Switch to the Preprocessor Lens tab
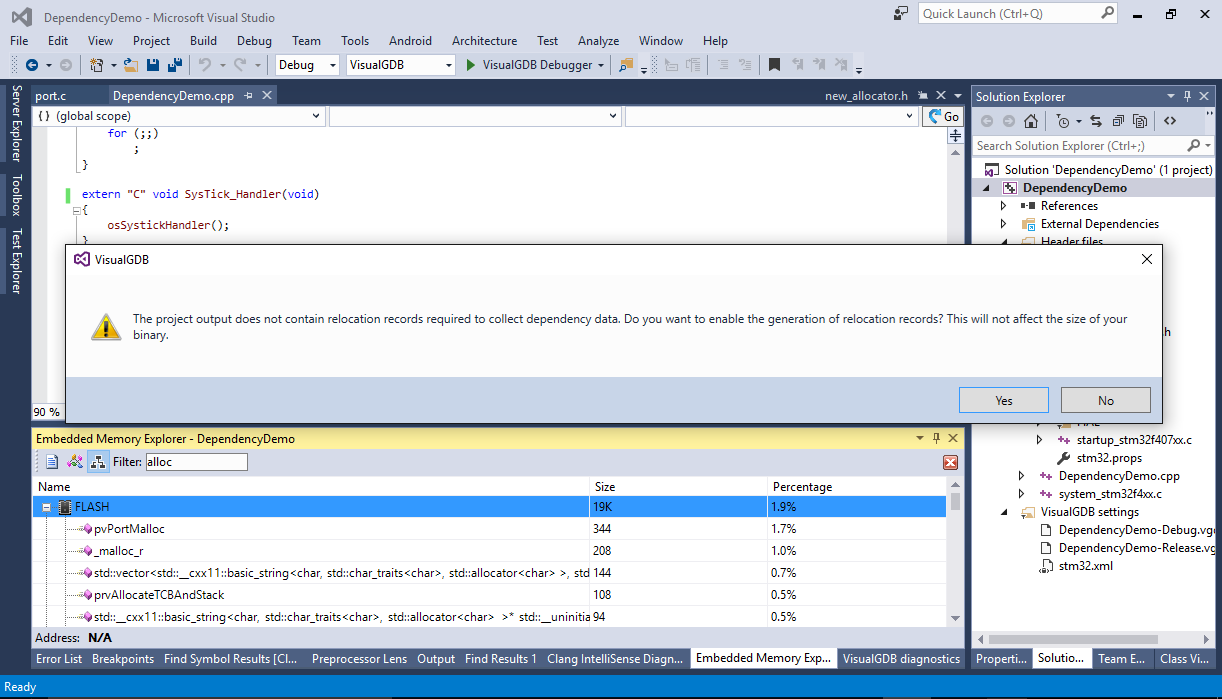Image resolution: width=1222 pixels, height=699 pixels. tap(359, 659)
